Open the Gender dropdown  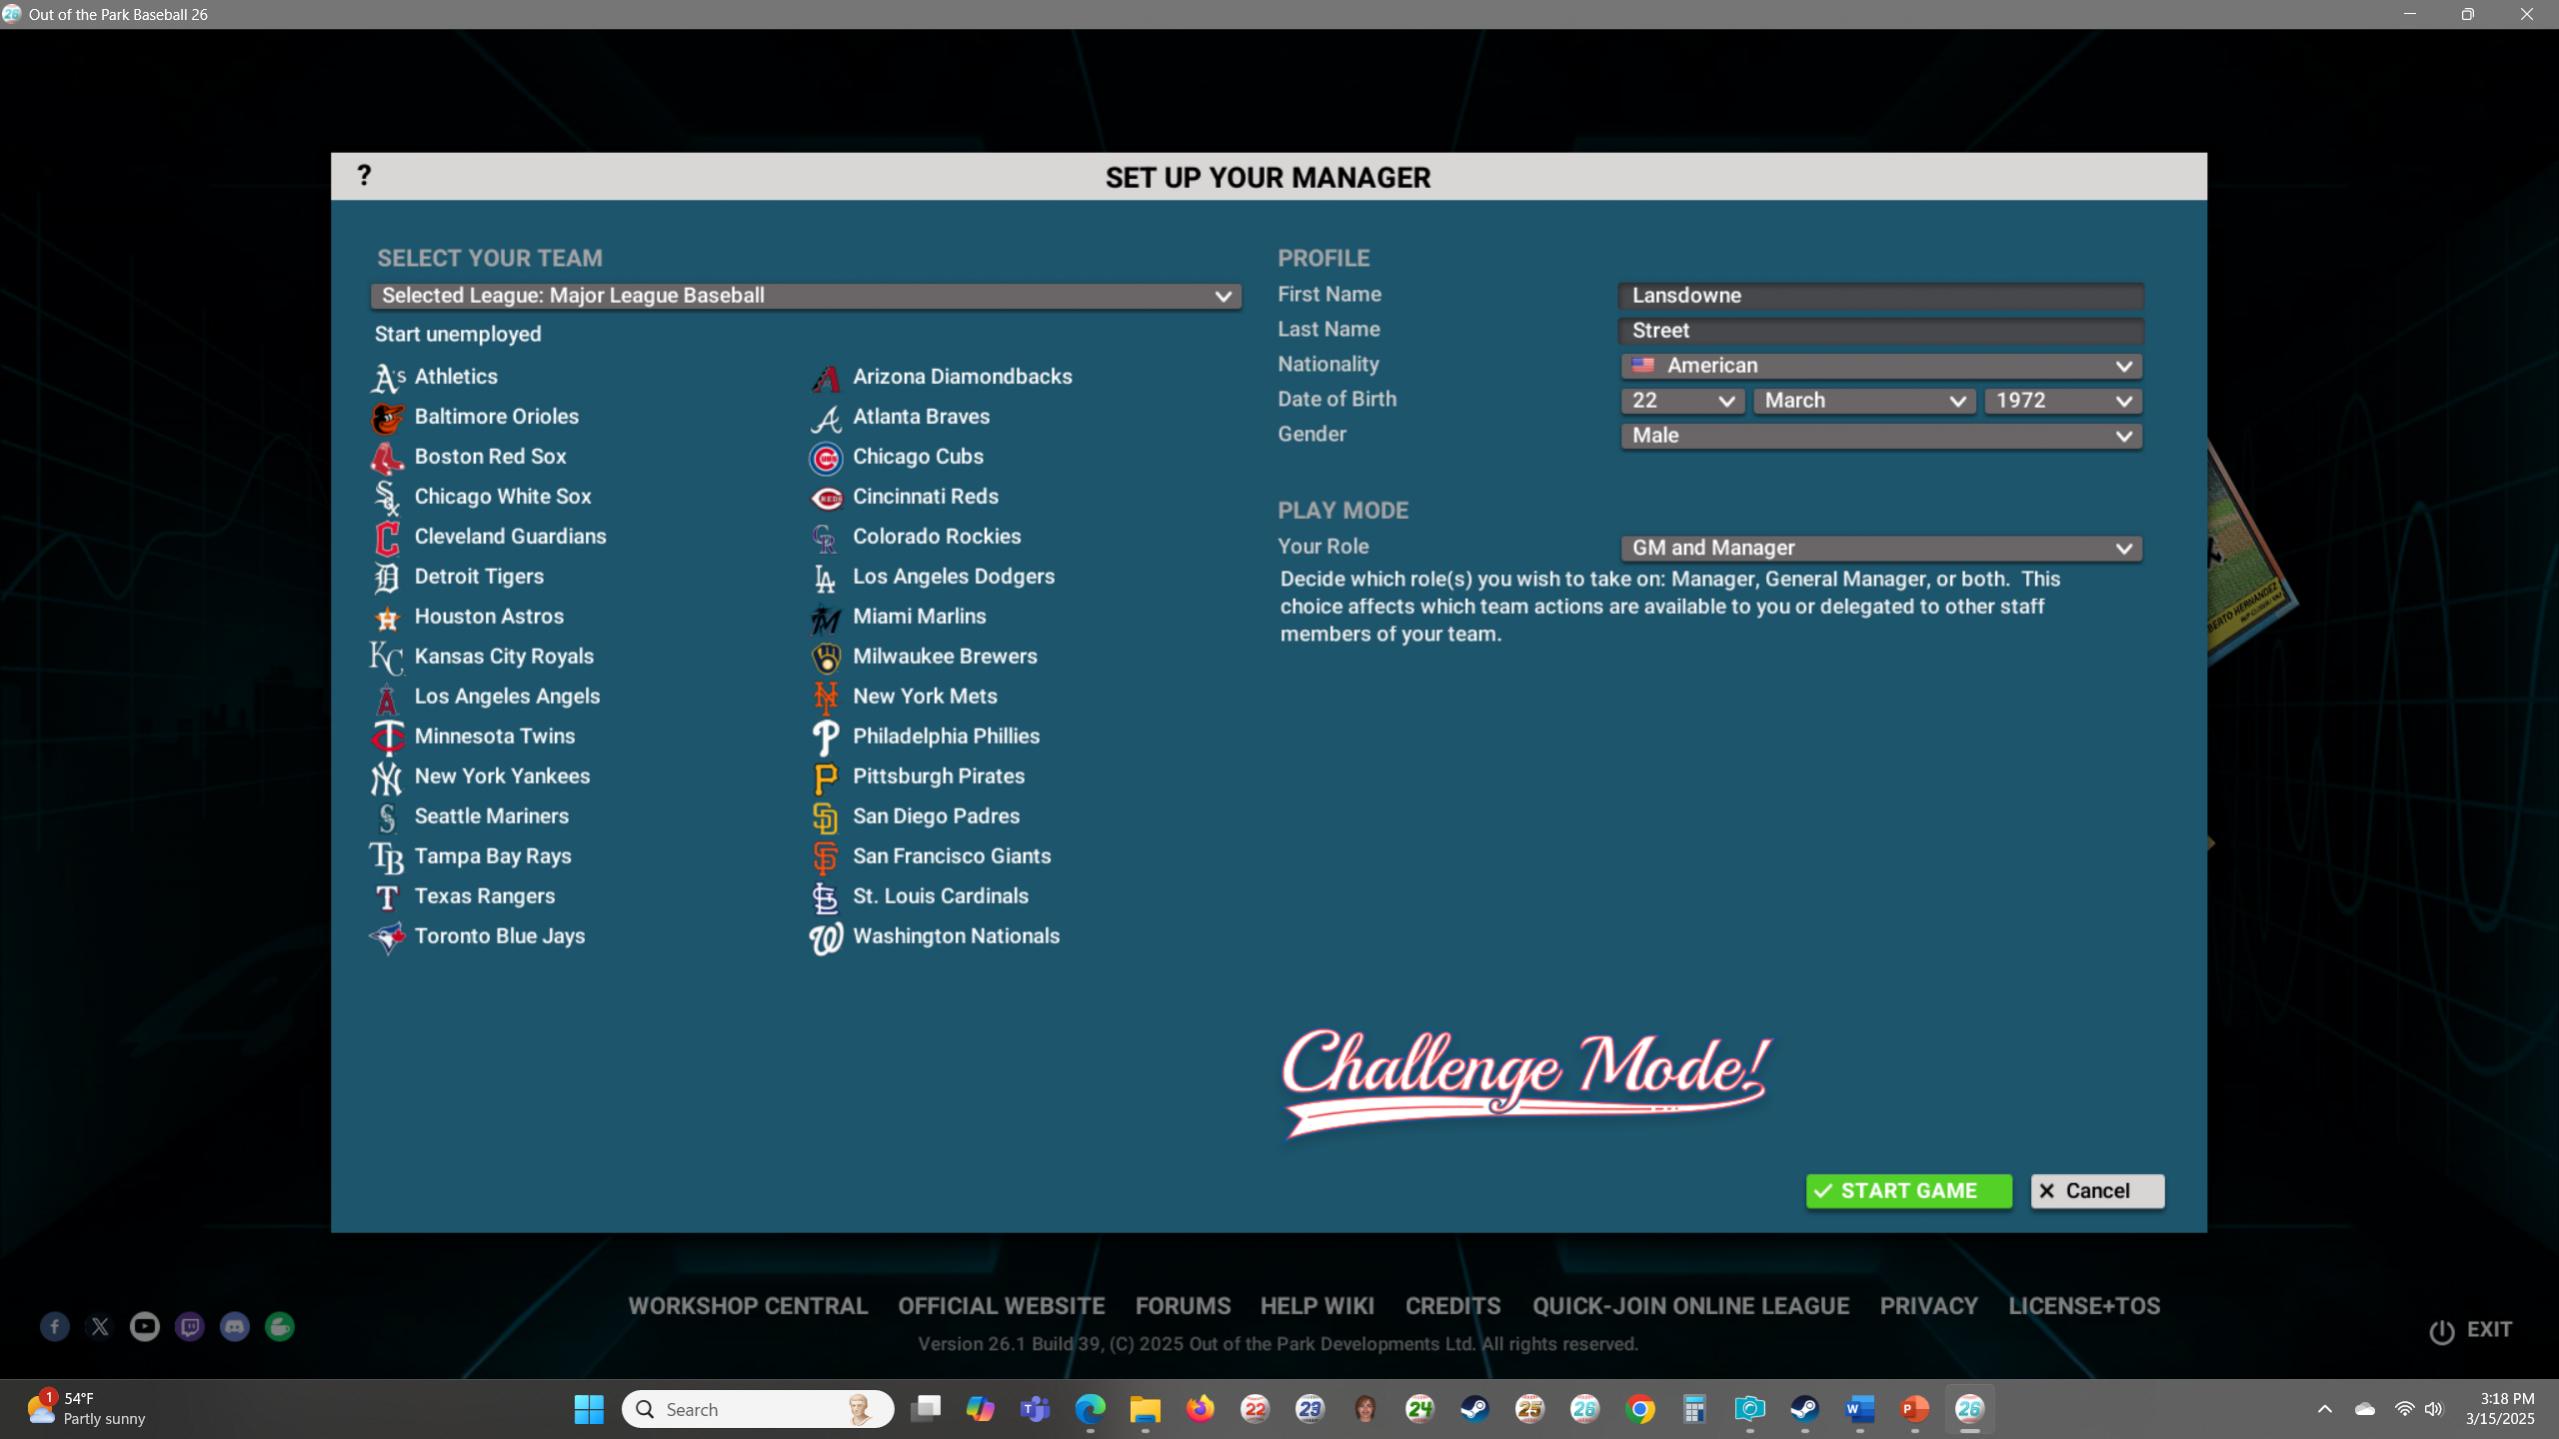[1880, 436]
